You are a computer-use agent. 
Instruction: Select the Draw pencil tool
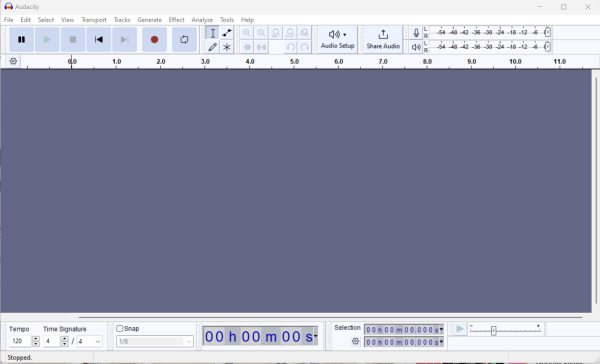pos(213,47)
